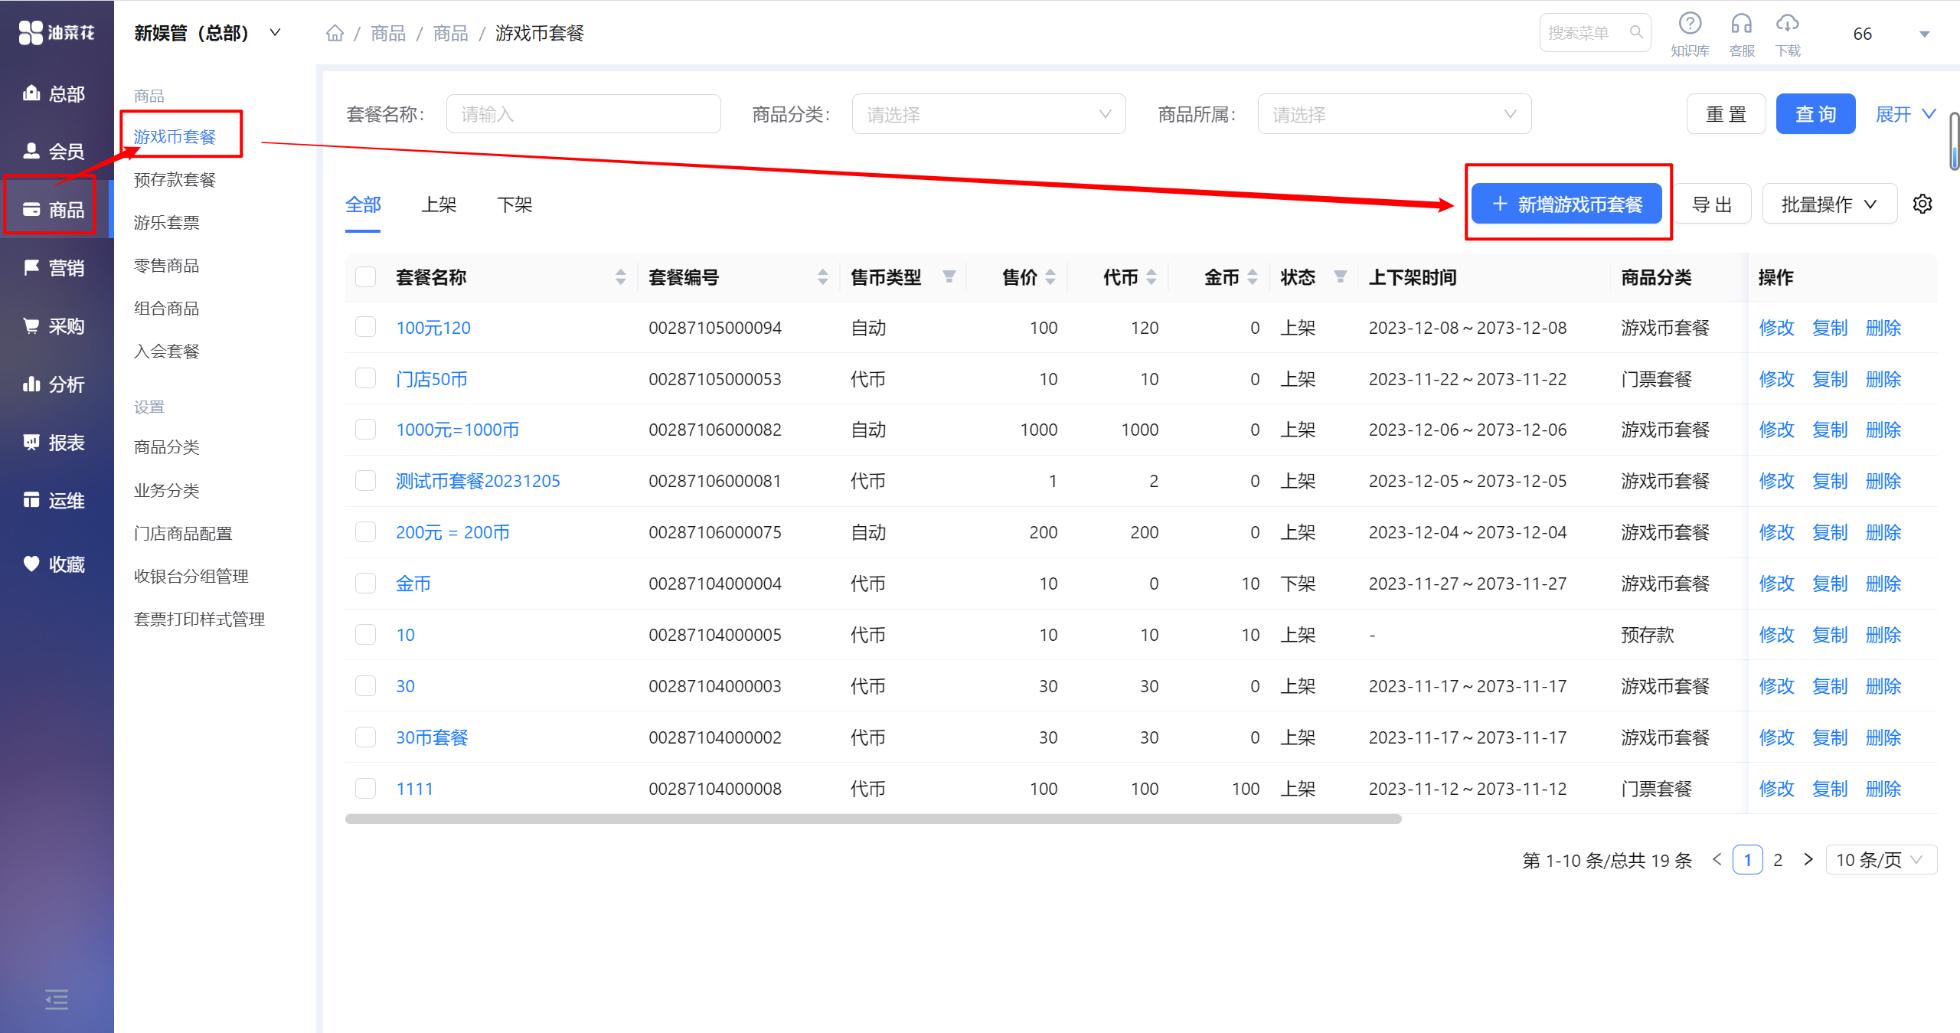Image resolution: width=1960 pixels, height=1033 pixels.
Task: Collapse the sidebar with the bottom menu icon
Action: [57, 999]
